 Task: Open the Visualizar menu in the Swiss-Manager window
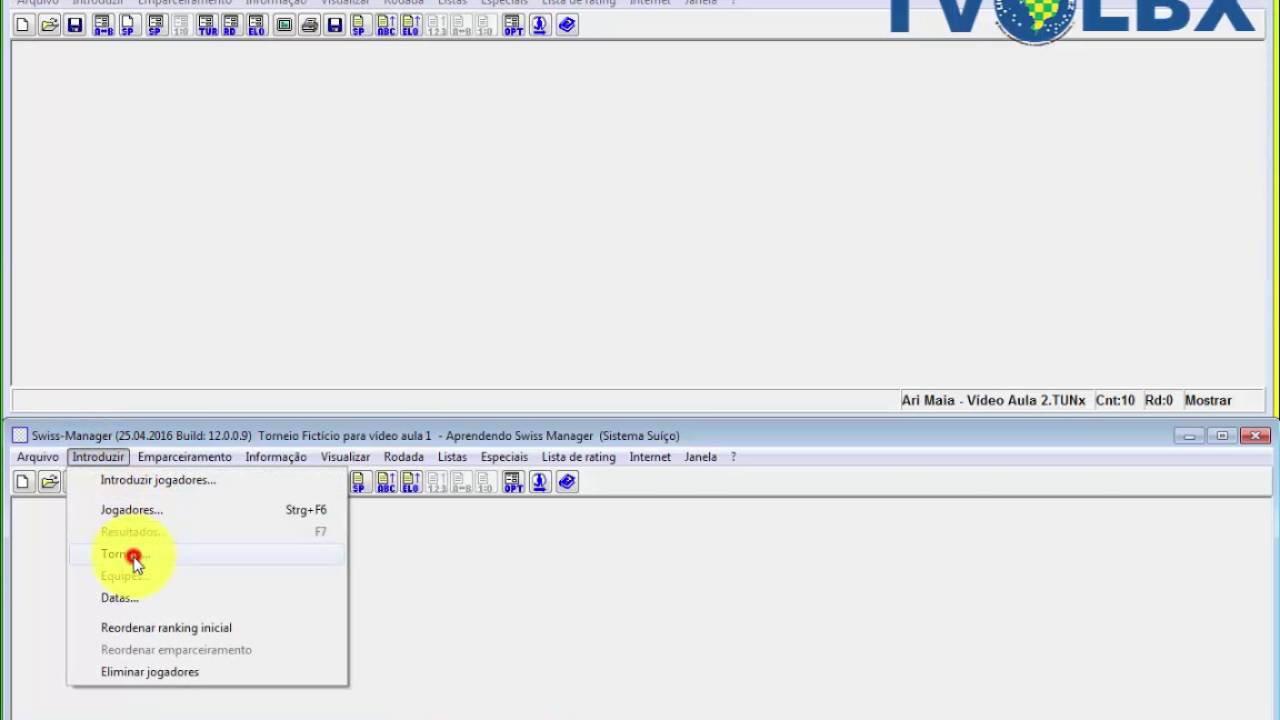pos(345,457)
